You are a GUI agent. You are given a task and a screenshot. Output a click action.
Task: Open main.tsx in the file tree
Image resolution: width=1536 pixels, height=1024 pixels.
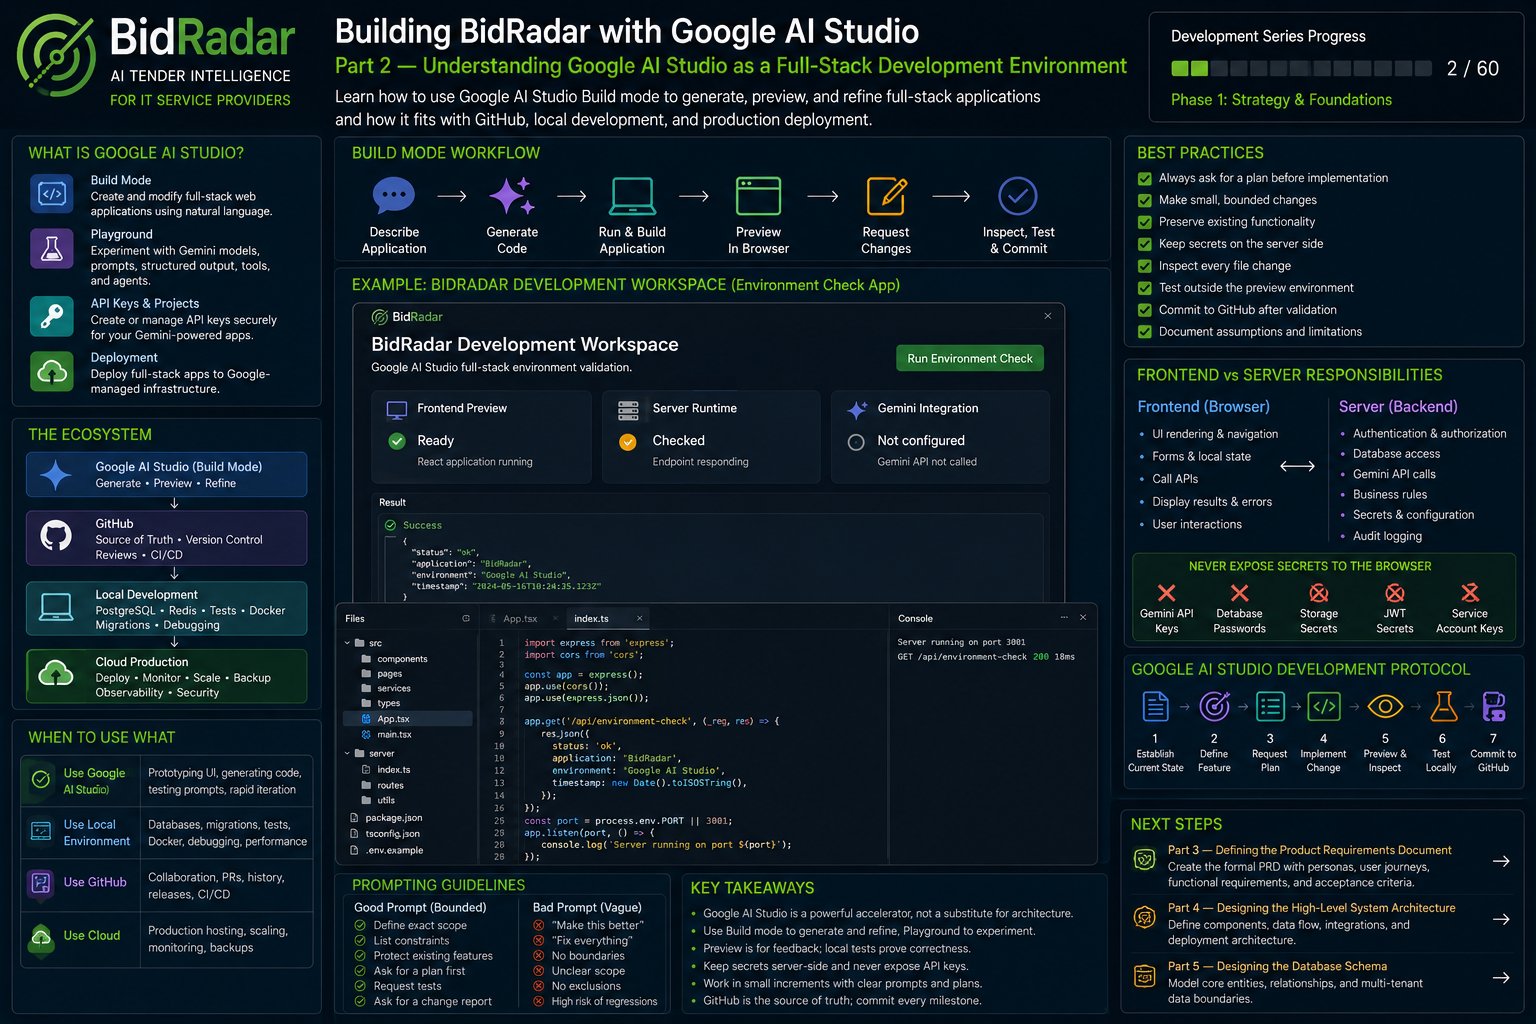[394, 734]
